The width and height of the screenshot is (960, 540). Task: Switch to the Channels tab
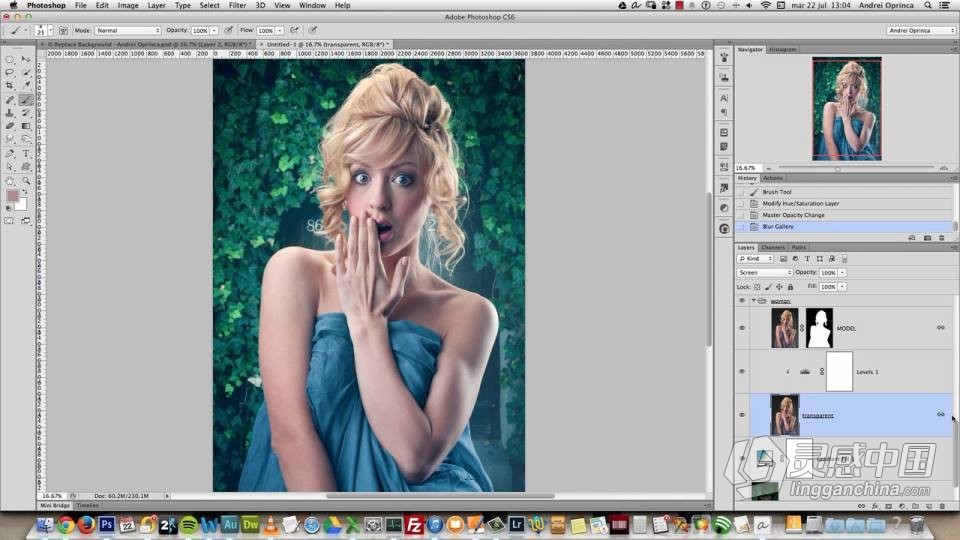coord(773,247)
